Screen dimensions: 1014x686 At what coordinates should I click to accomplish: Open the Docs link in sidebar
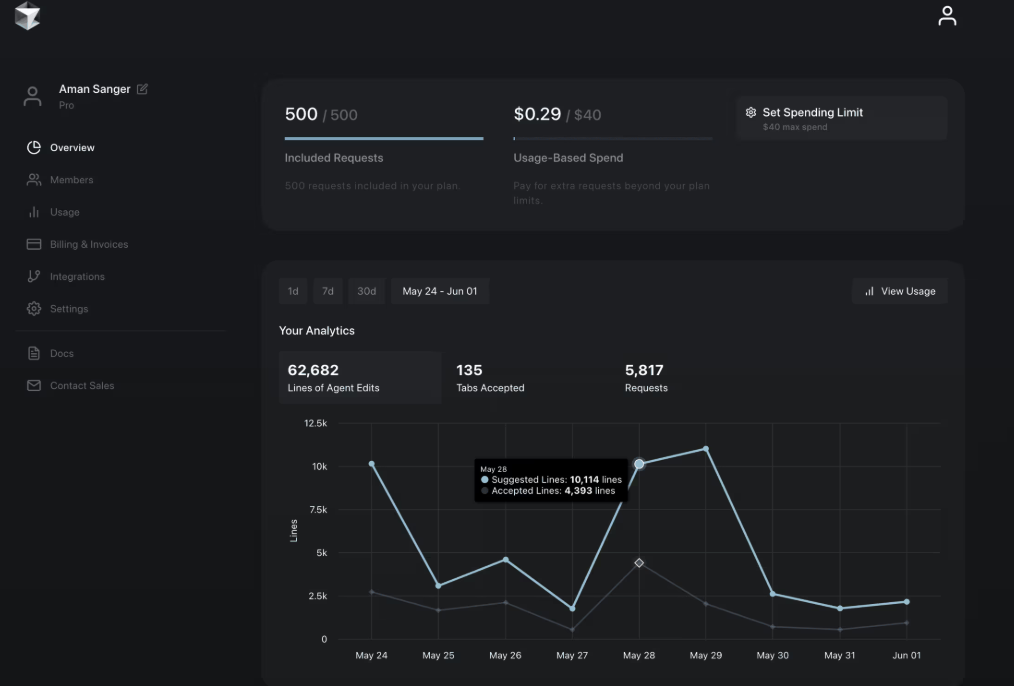tap(61, 354)
